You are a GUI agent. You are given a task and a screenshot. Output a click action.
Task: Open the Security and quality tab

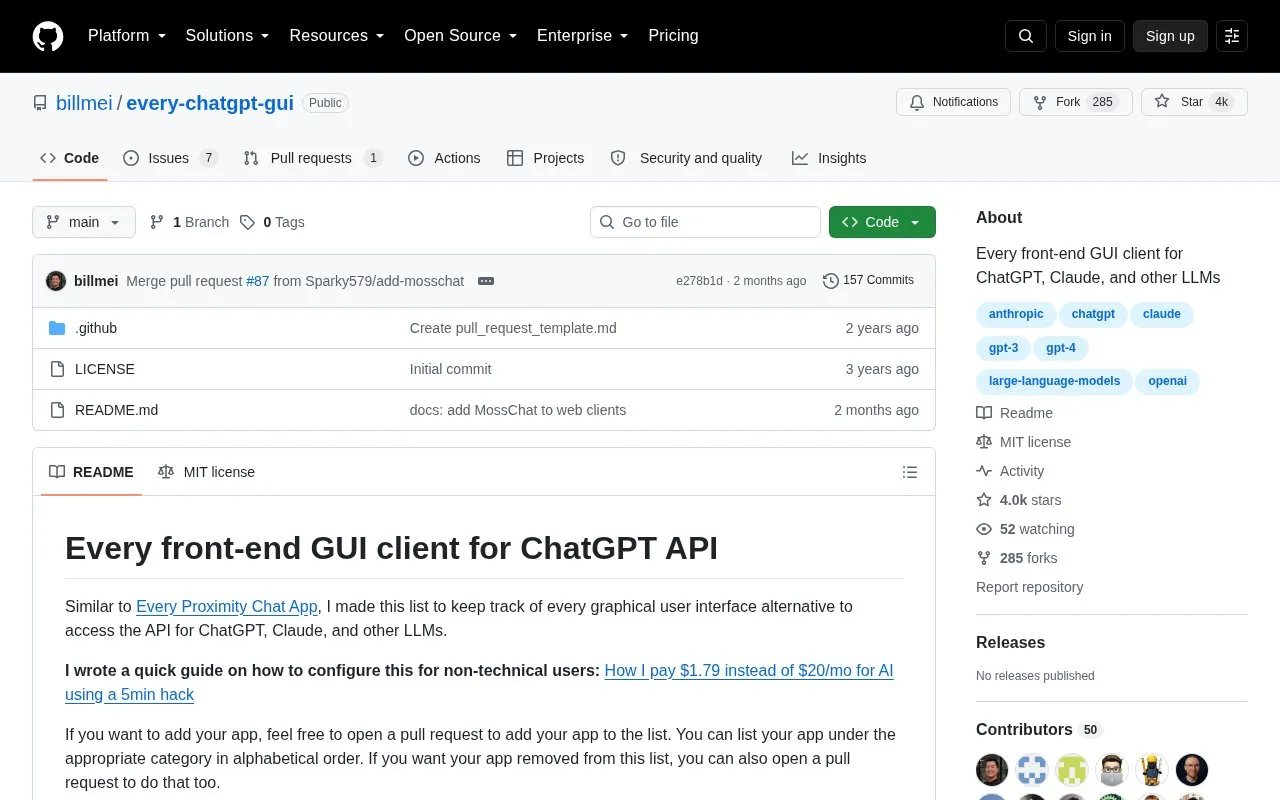click(686, 158)
